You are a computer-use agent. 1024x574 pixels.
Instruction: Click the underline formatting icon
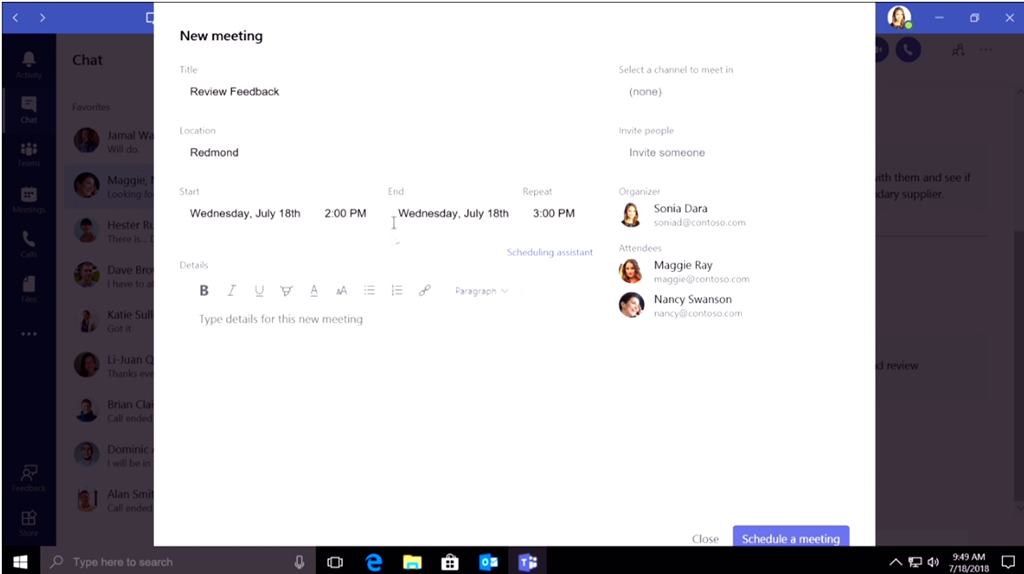point(259,291)
